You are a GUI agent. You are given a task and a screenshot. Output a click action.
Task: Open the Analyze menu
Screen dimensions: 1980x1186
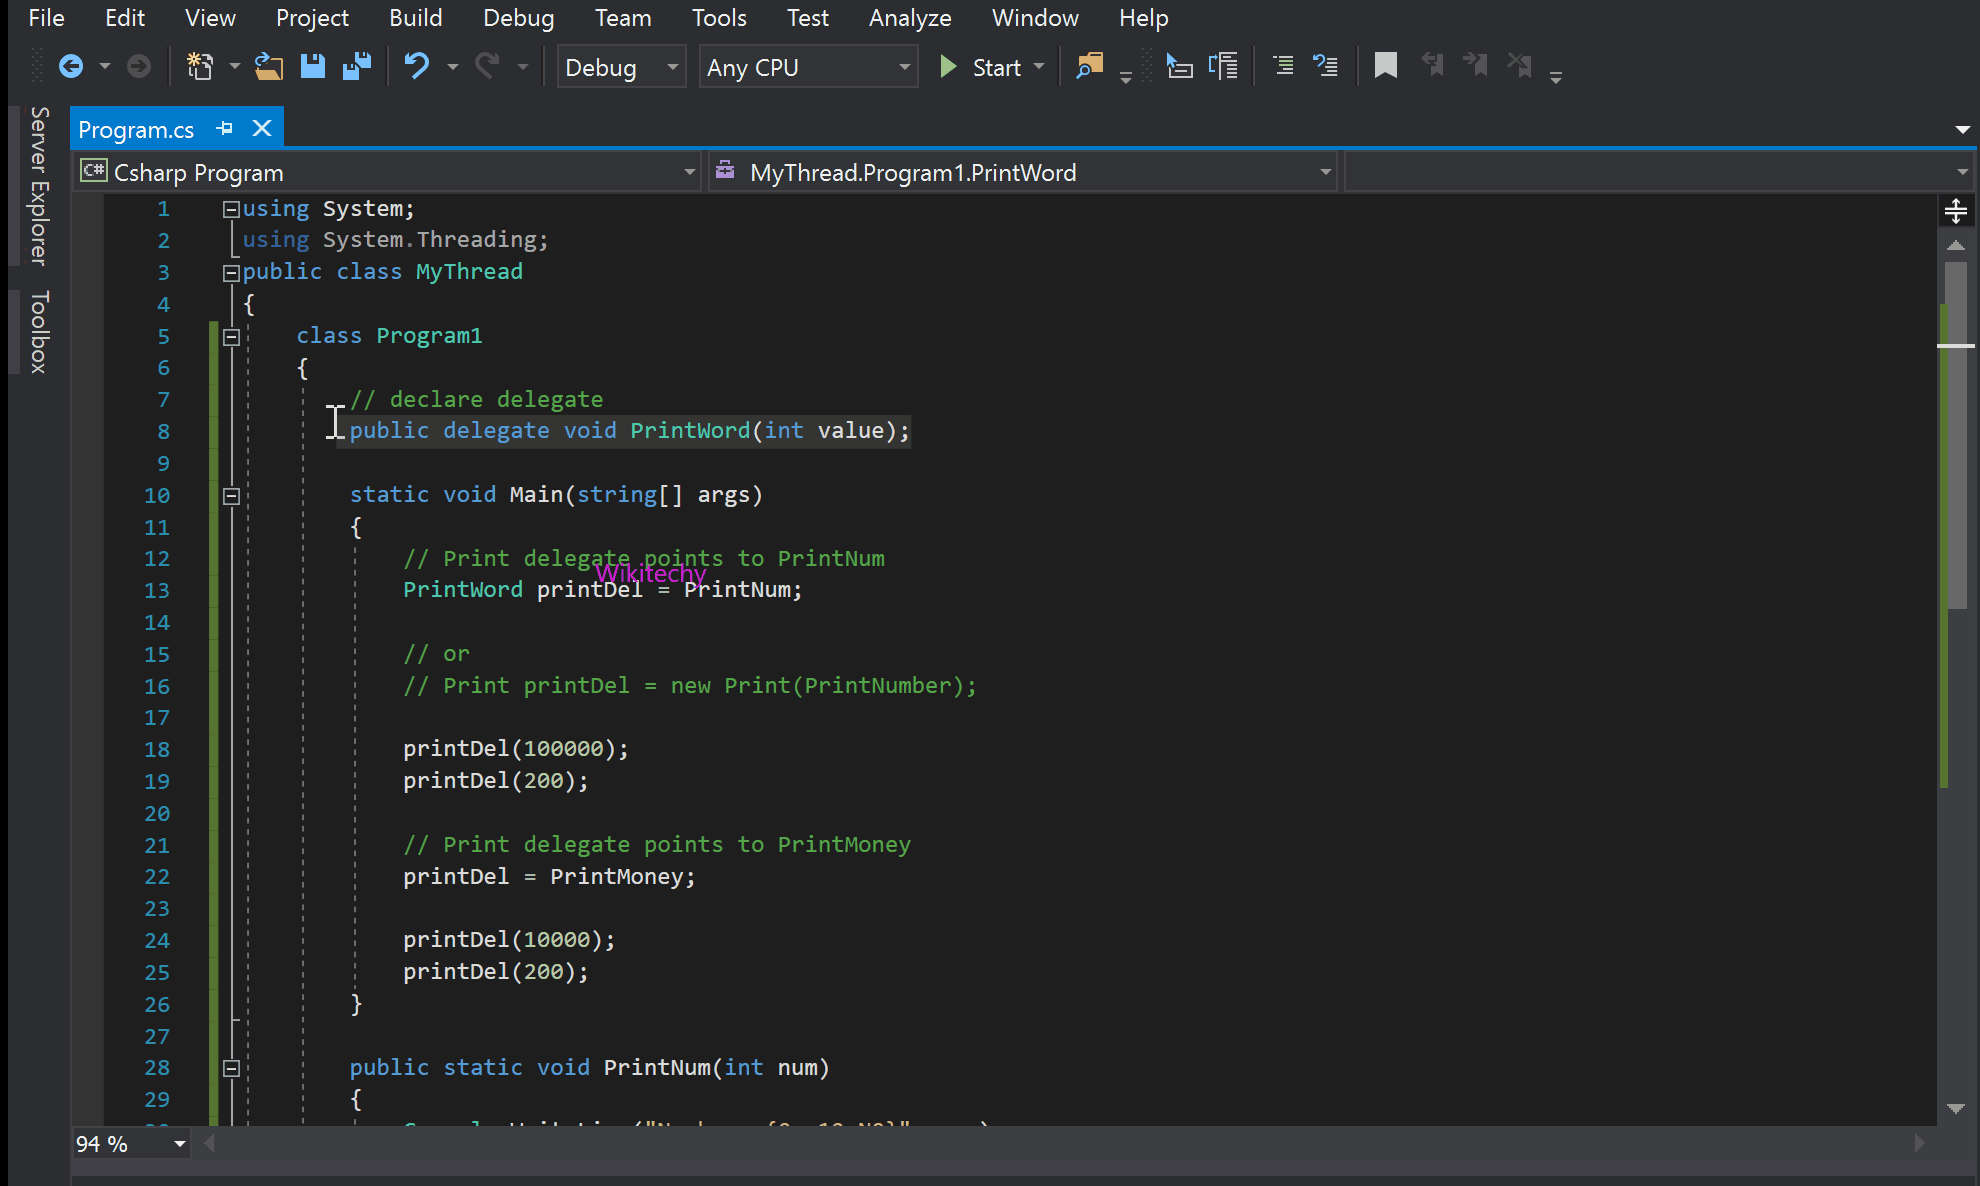pos(909,18)
